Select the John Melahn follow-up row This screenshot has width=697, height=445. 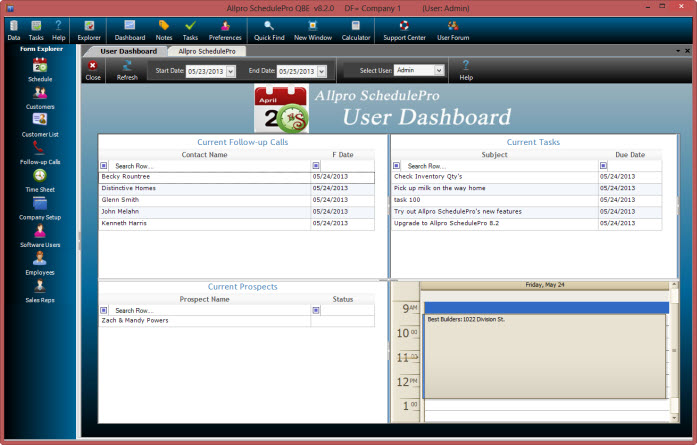(x=236, y=212)
